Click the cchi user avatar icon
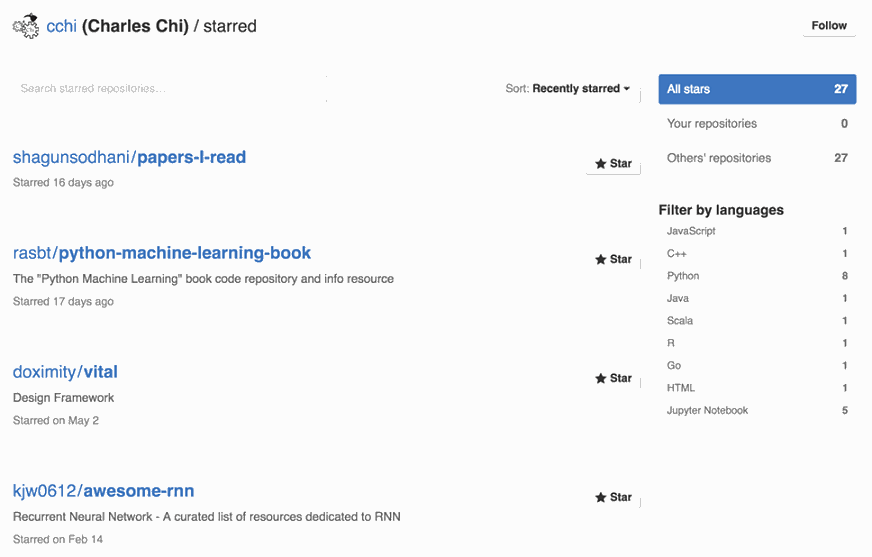The width and height of the screenshot is (872, 557). pyautogui.click(x=26, y=27)
